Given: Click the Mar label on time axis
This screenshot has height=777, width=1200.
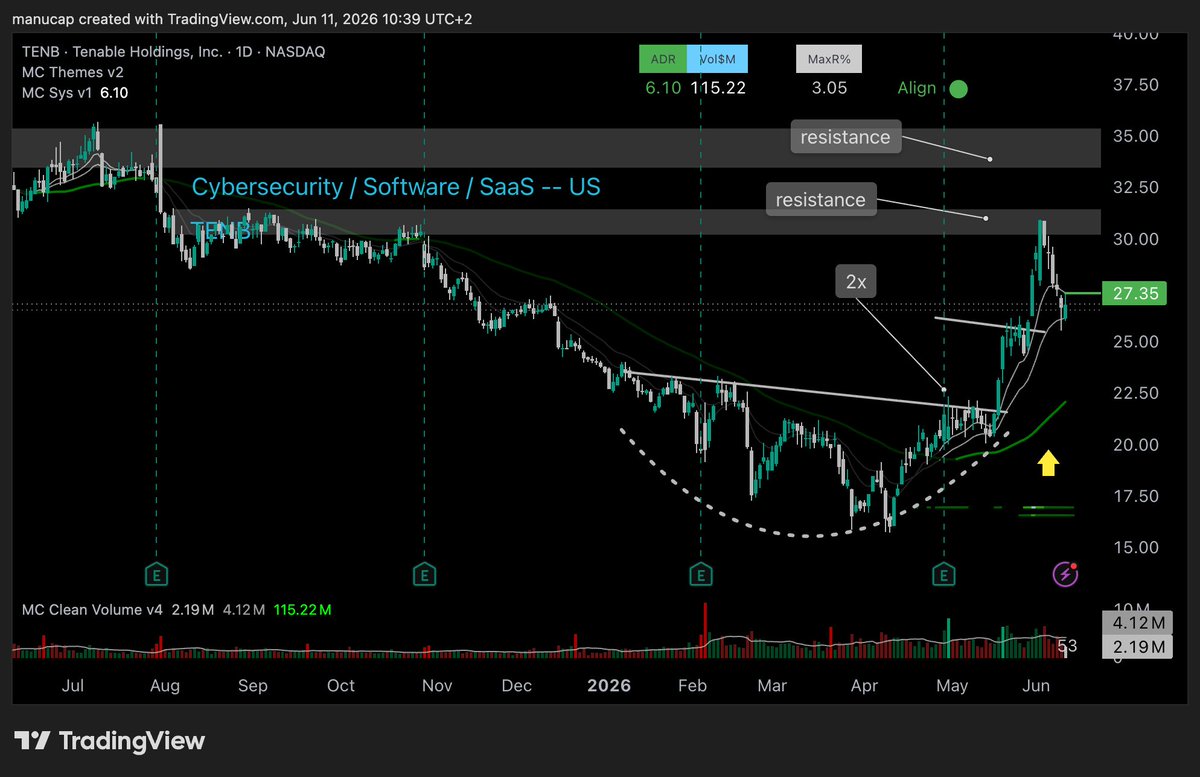Looking at the screenshot, I should click(772, 686).
